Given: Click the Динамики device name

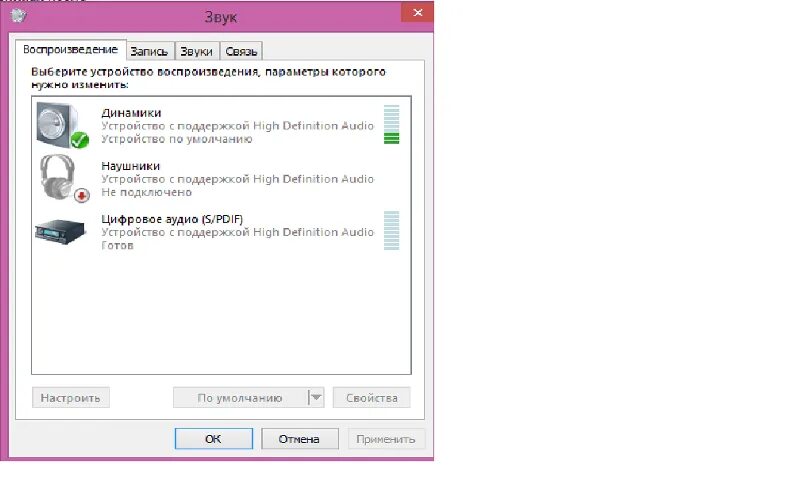Looking at the screenshot, I should click(131, 113).
